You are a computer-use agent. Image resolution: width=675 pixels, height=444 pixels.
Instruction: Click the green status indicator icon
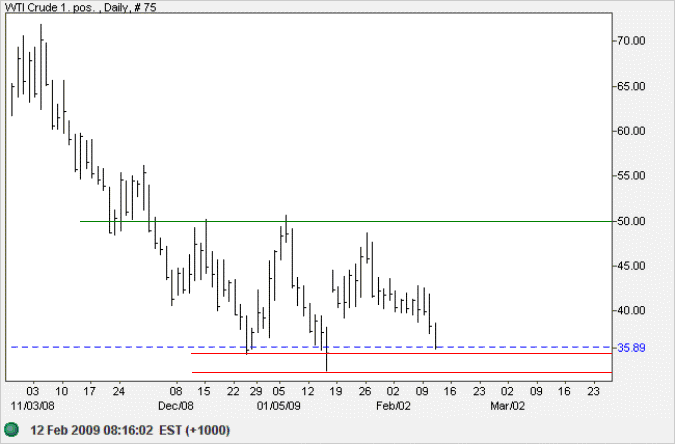[x=12, y=429]
